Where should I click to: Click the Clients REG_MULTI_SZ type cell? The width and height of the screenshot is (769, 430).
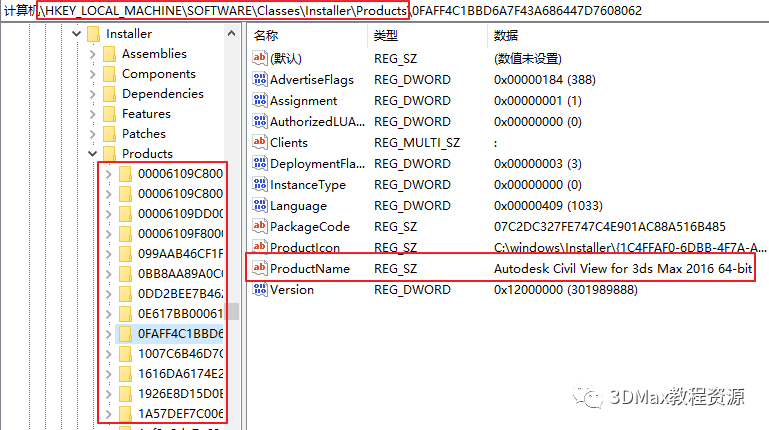(417, 143)
